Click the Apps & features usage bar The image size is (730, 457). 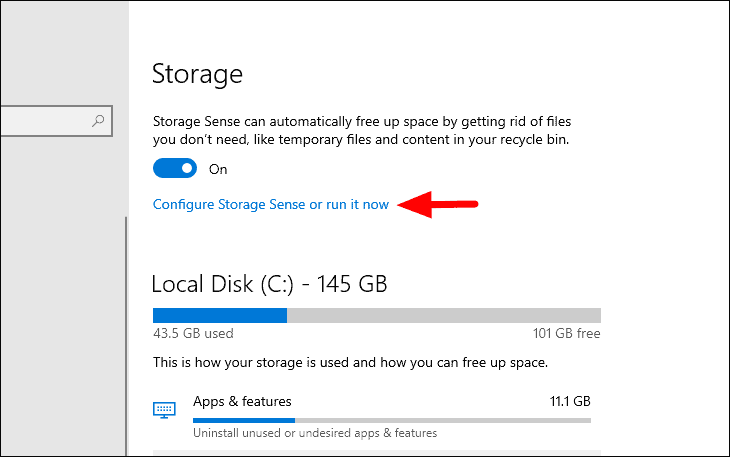pos(391,420)
